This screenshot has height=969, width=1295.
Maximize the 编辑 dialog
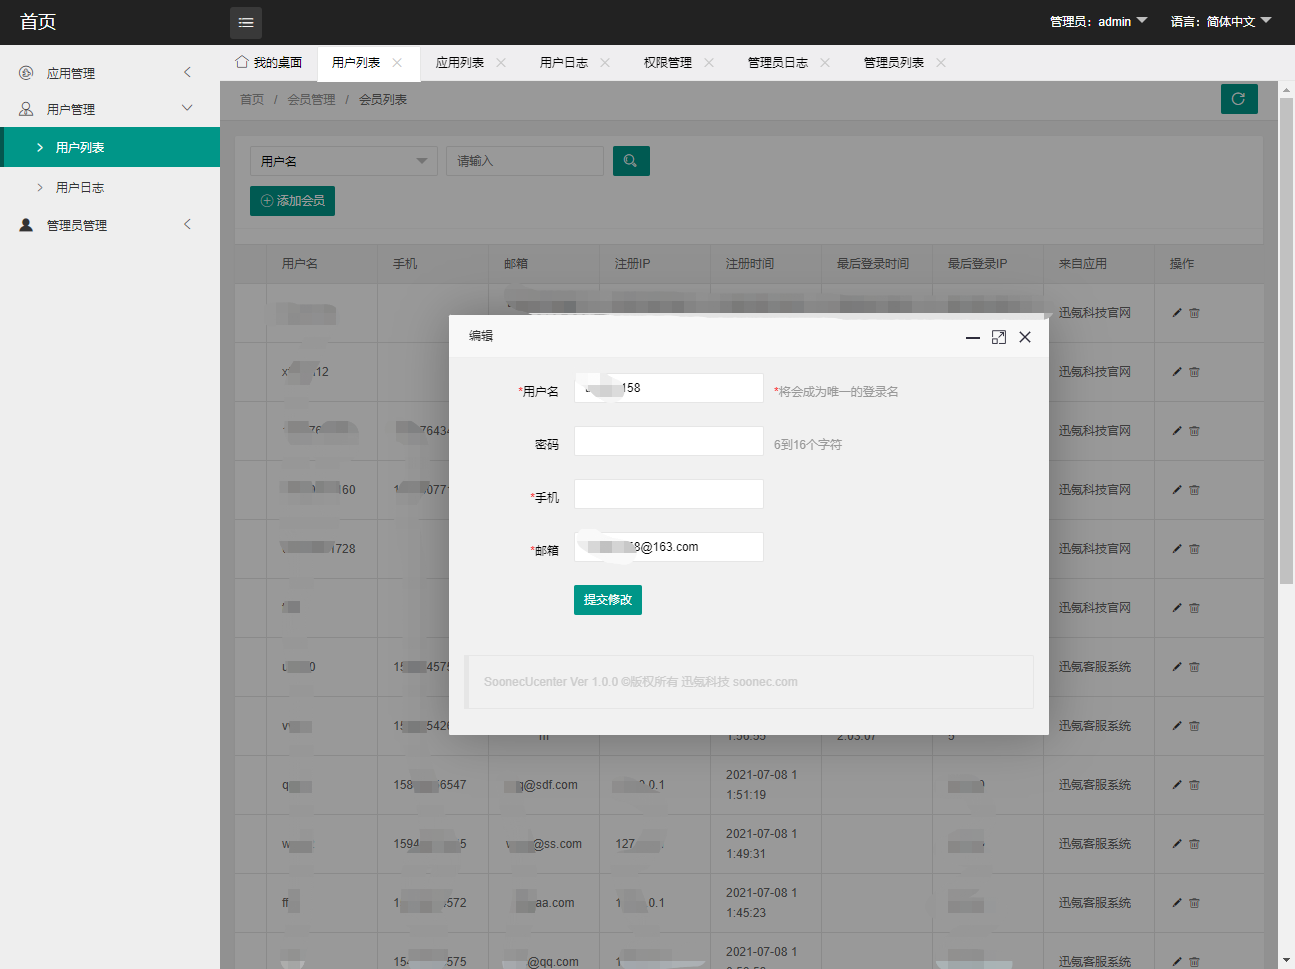pos(998,337)
